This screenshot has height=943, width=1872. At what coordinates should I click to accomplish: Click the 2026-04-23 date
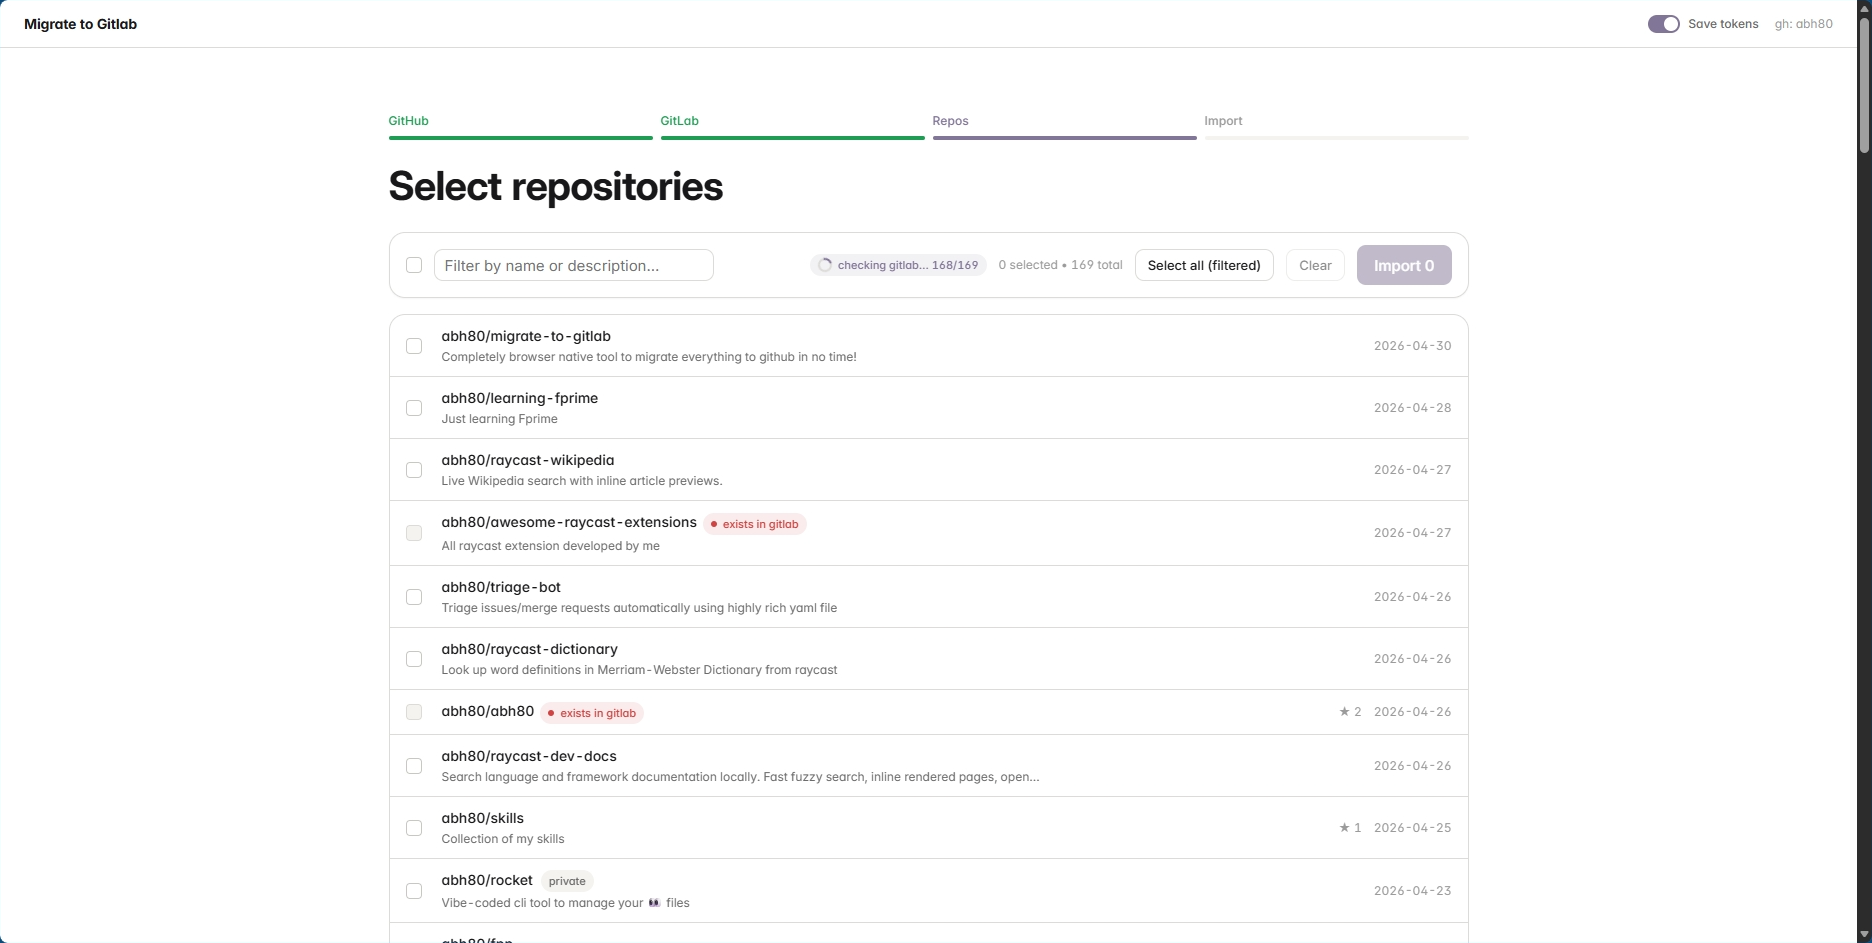1412,891
